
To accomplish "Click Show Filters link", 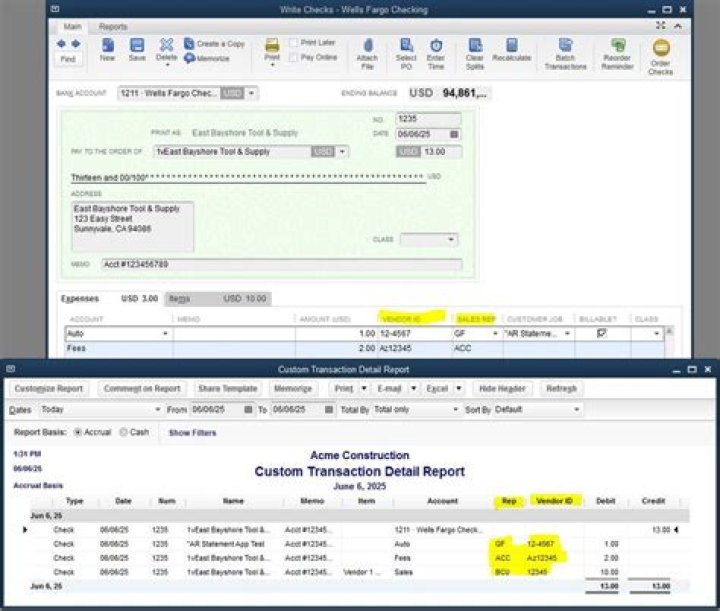I will point(192,432).
